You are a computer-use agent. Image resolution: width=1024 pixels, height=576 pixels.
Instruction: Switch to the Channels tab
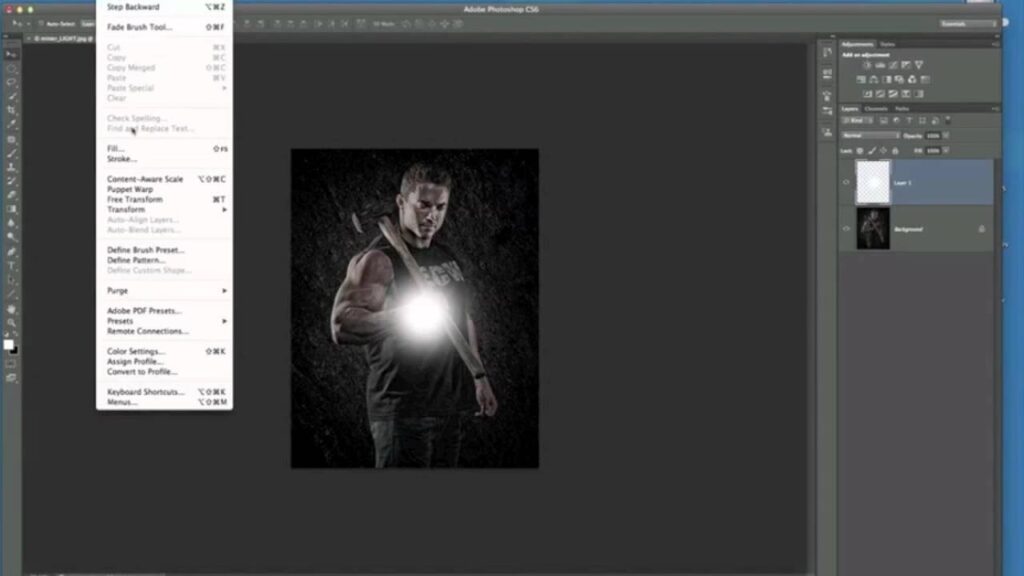tap(876, 108)
